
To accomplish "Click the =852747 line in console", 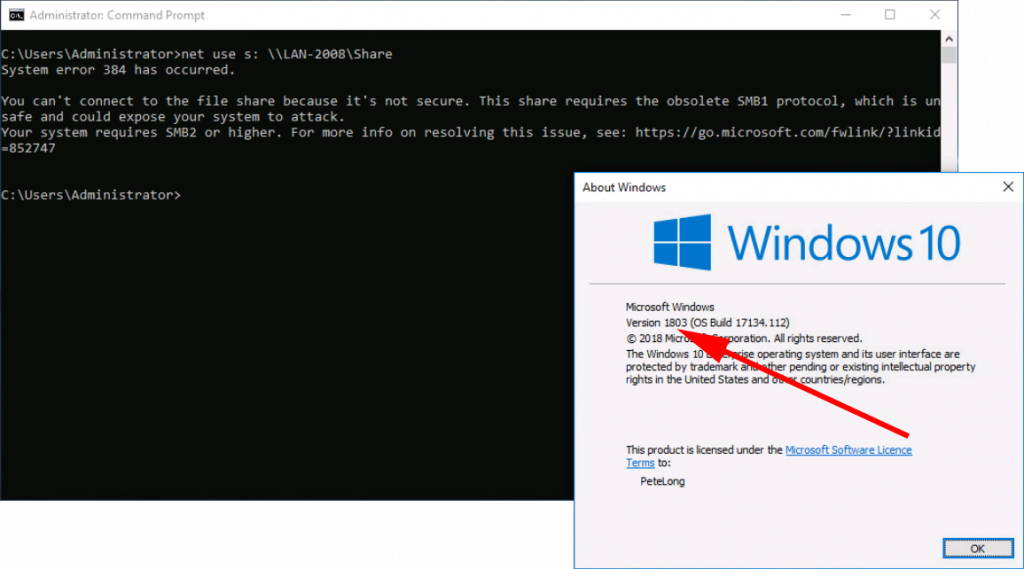I will pos(29,148).
